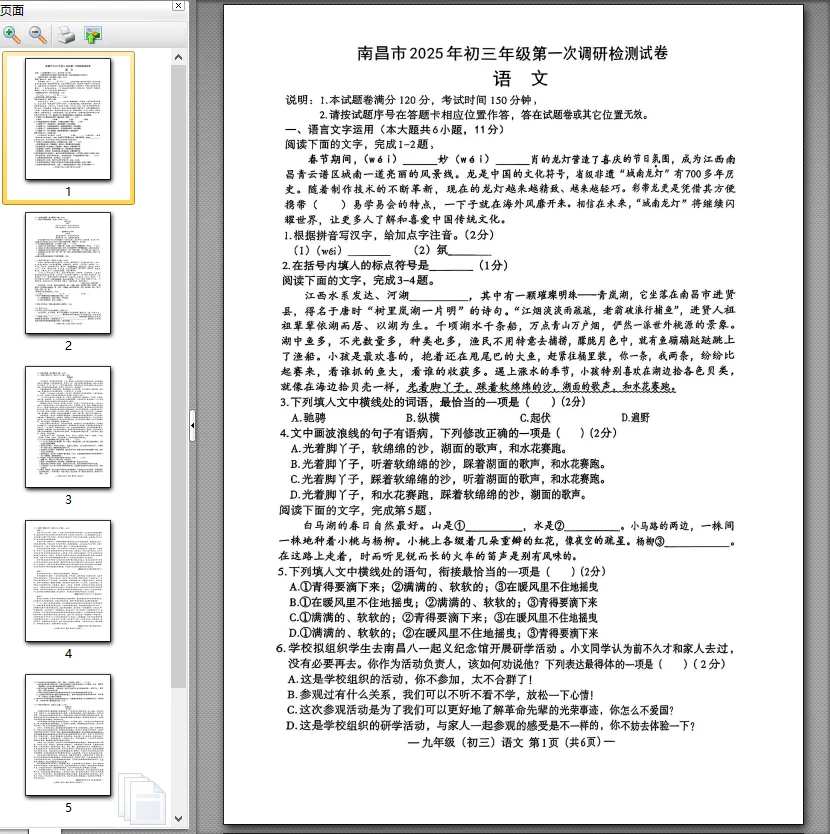The width and height of the screenshot is (830, 834).
Task: Select the page 2 thumbnail
Action: point(67,271)
